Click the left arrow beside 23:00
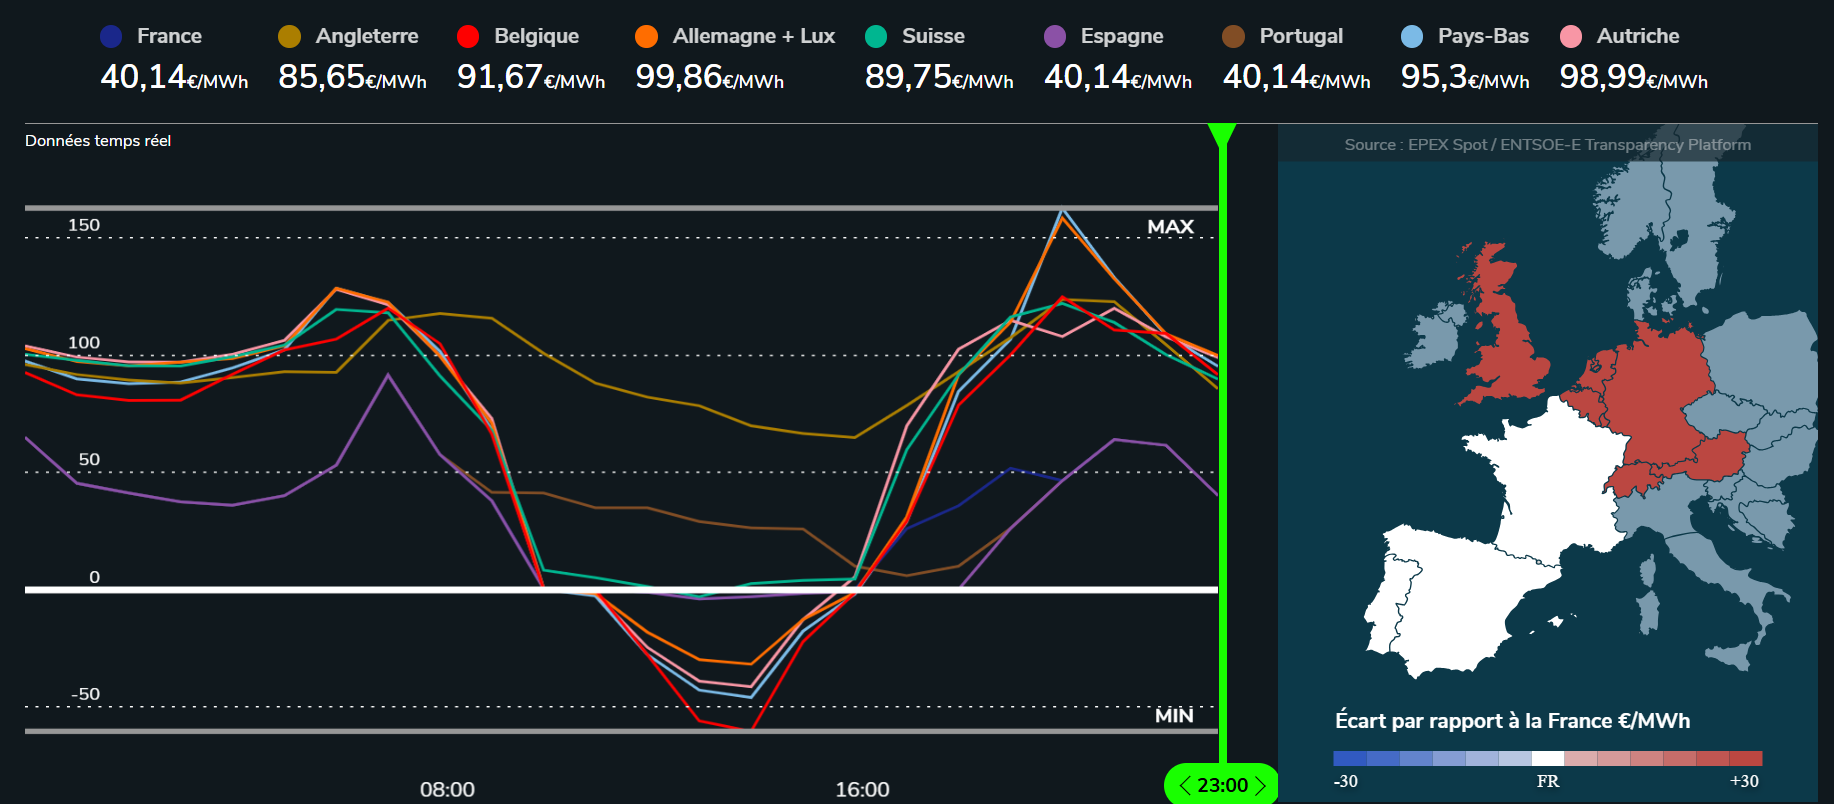Screen dimensions: 1834x804 pos(1185,785)
